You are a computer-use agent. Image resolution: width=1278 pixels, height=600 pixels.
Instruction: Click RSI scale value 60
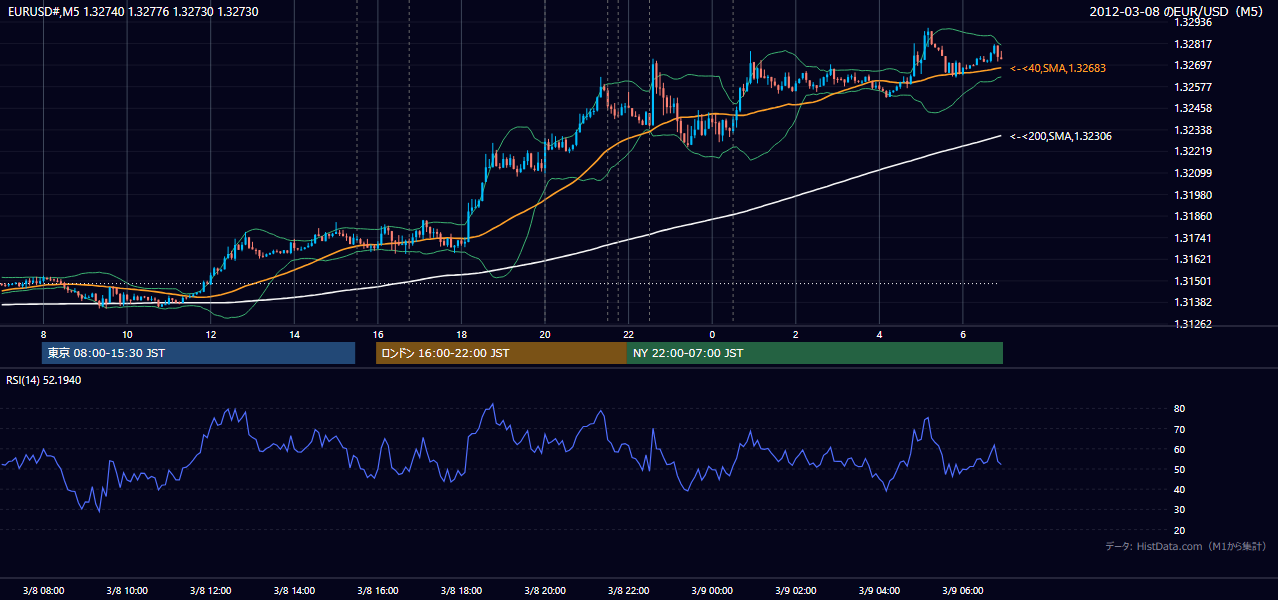coord(1179,449)
